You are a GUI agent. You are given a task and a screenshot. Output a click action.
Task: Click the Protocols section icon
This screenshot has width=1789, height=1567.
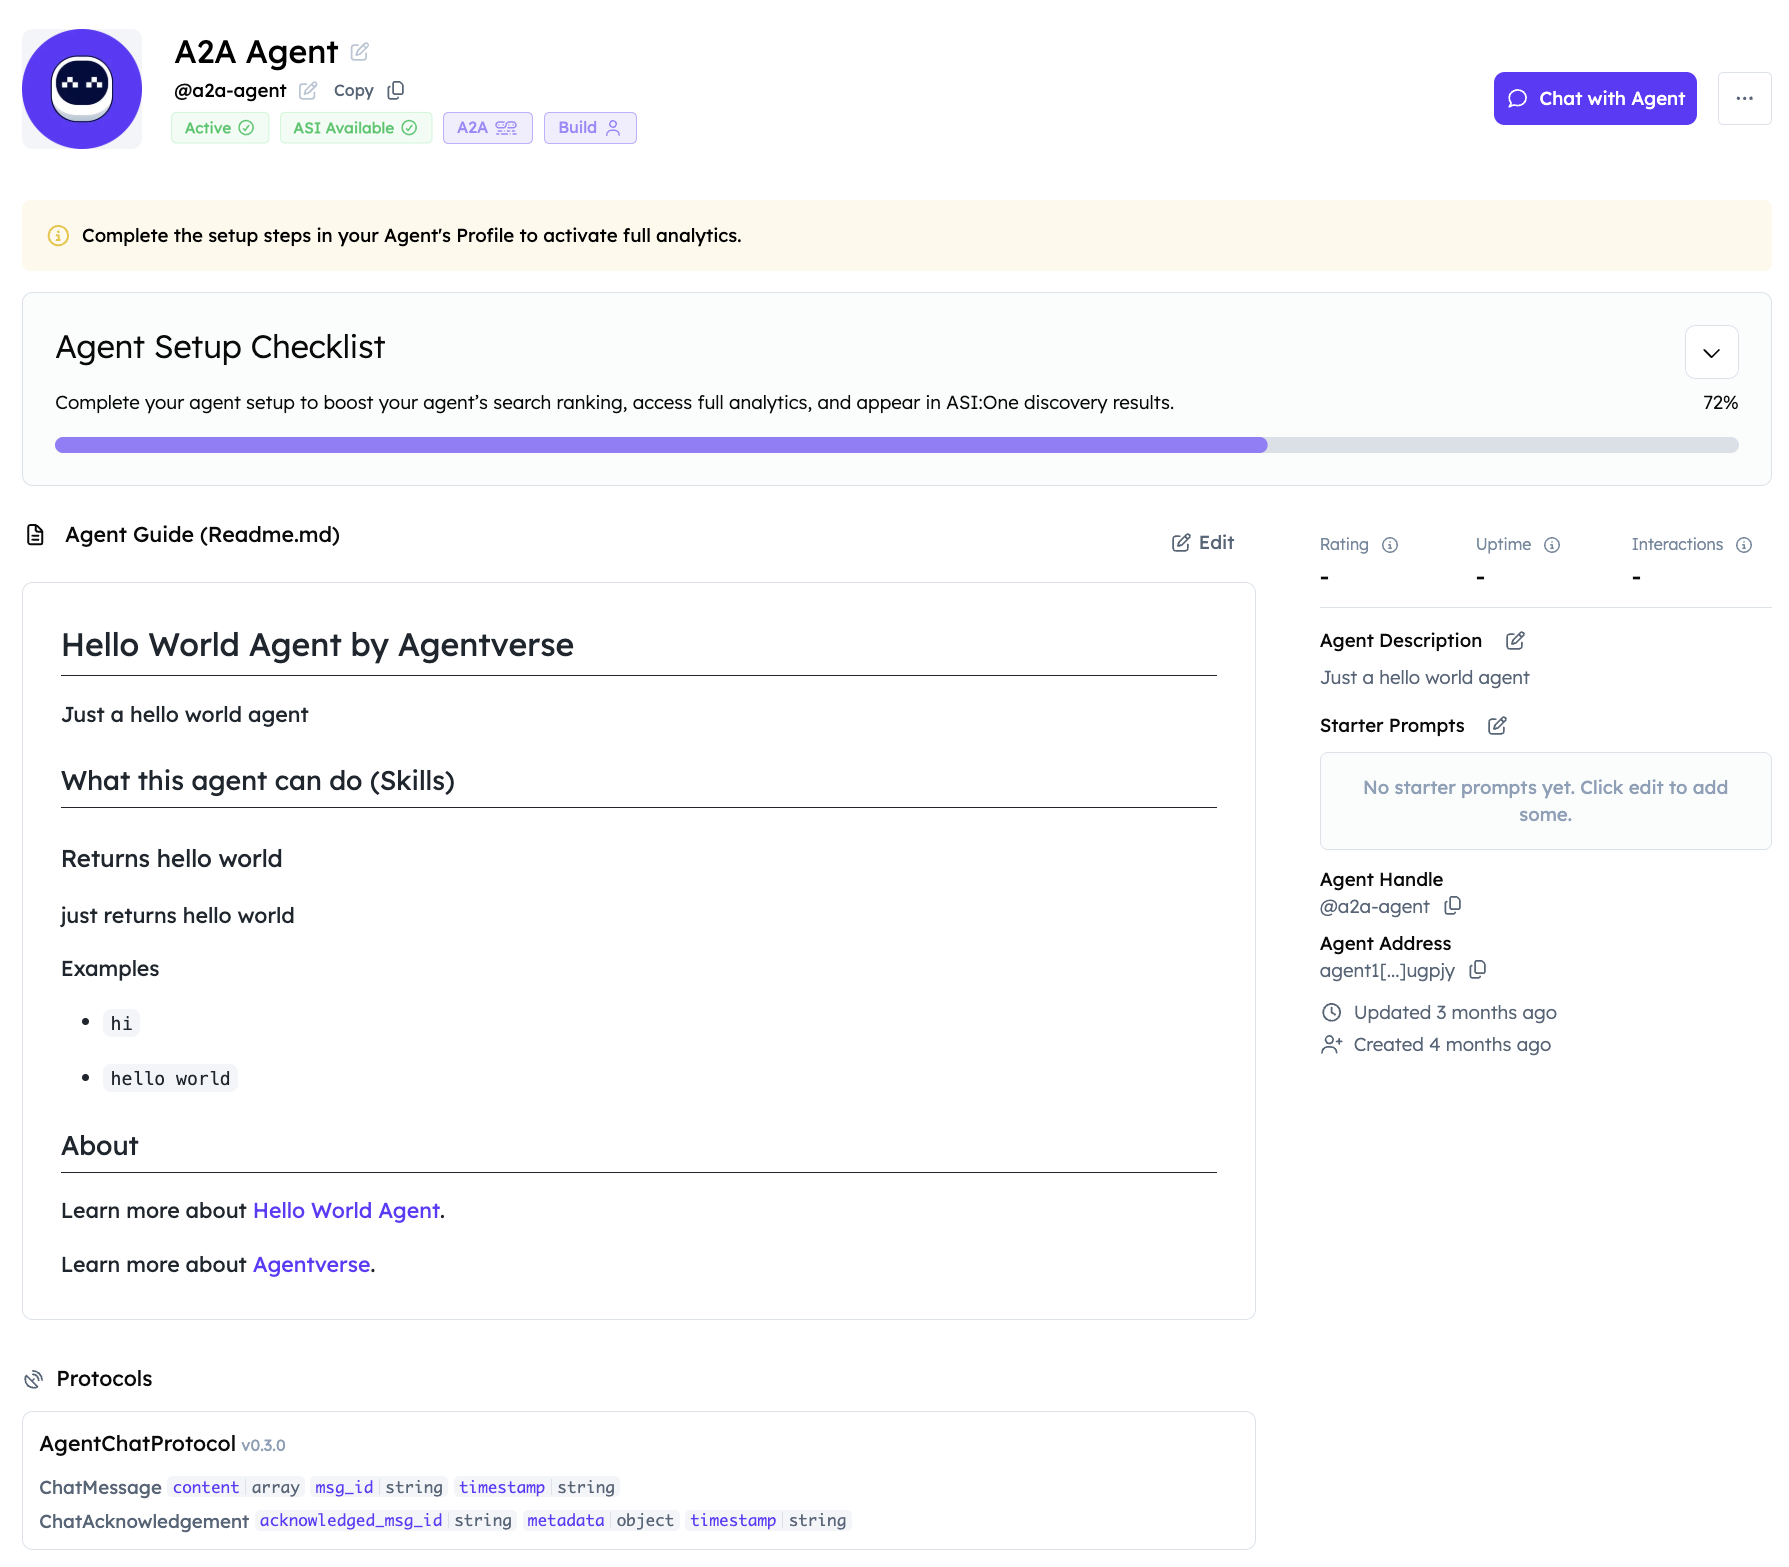pyautogui.click(x=34, y=1379)
